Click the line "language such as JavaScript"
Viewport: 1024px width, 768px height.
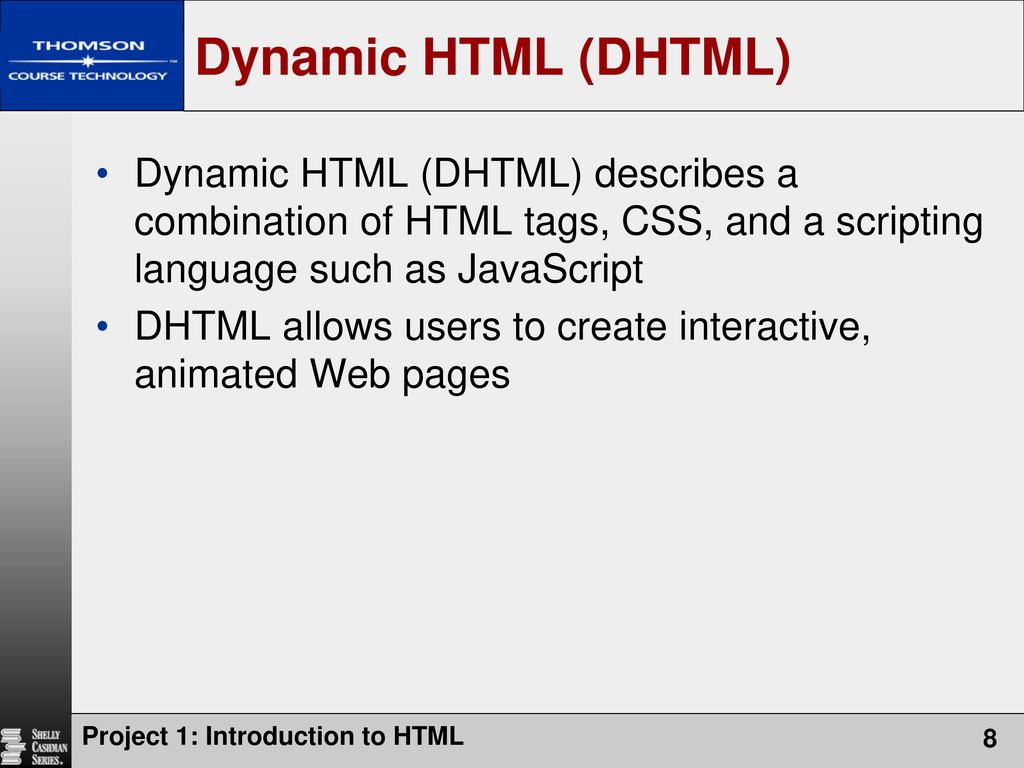[389, 270]
